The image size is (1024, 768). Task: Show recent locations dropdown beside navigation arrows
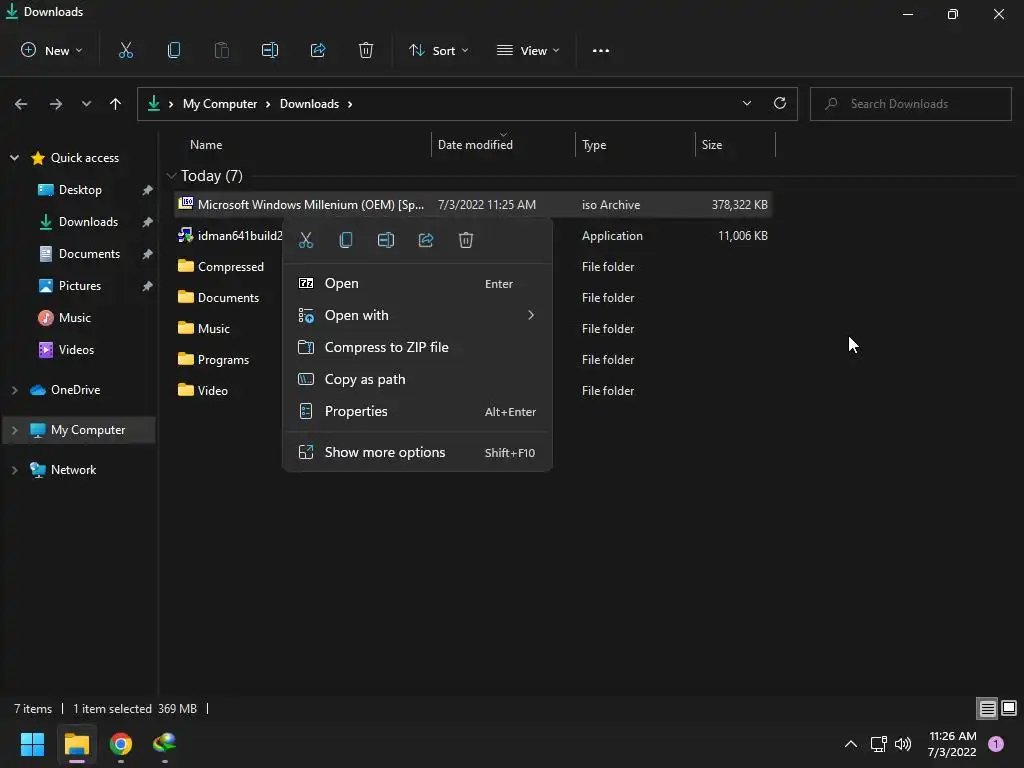86,104
